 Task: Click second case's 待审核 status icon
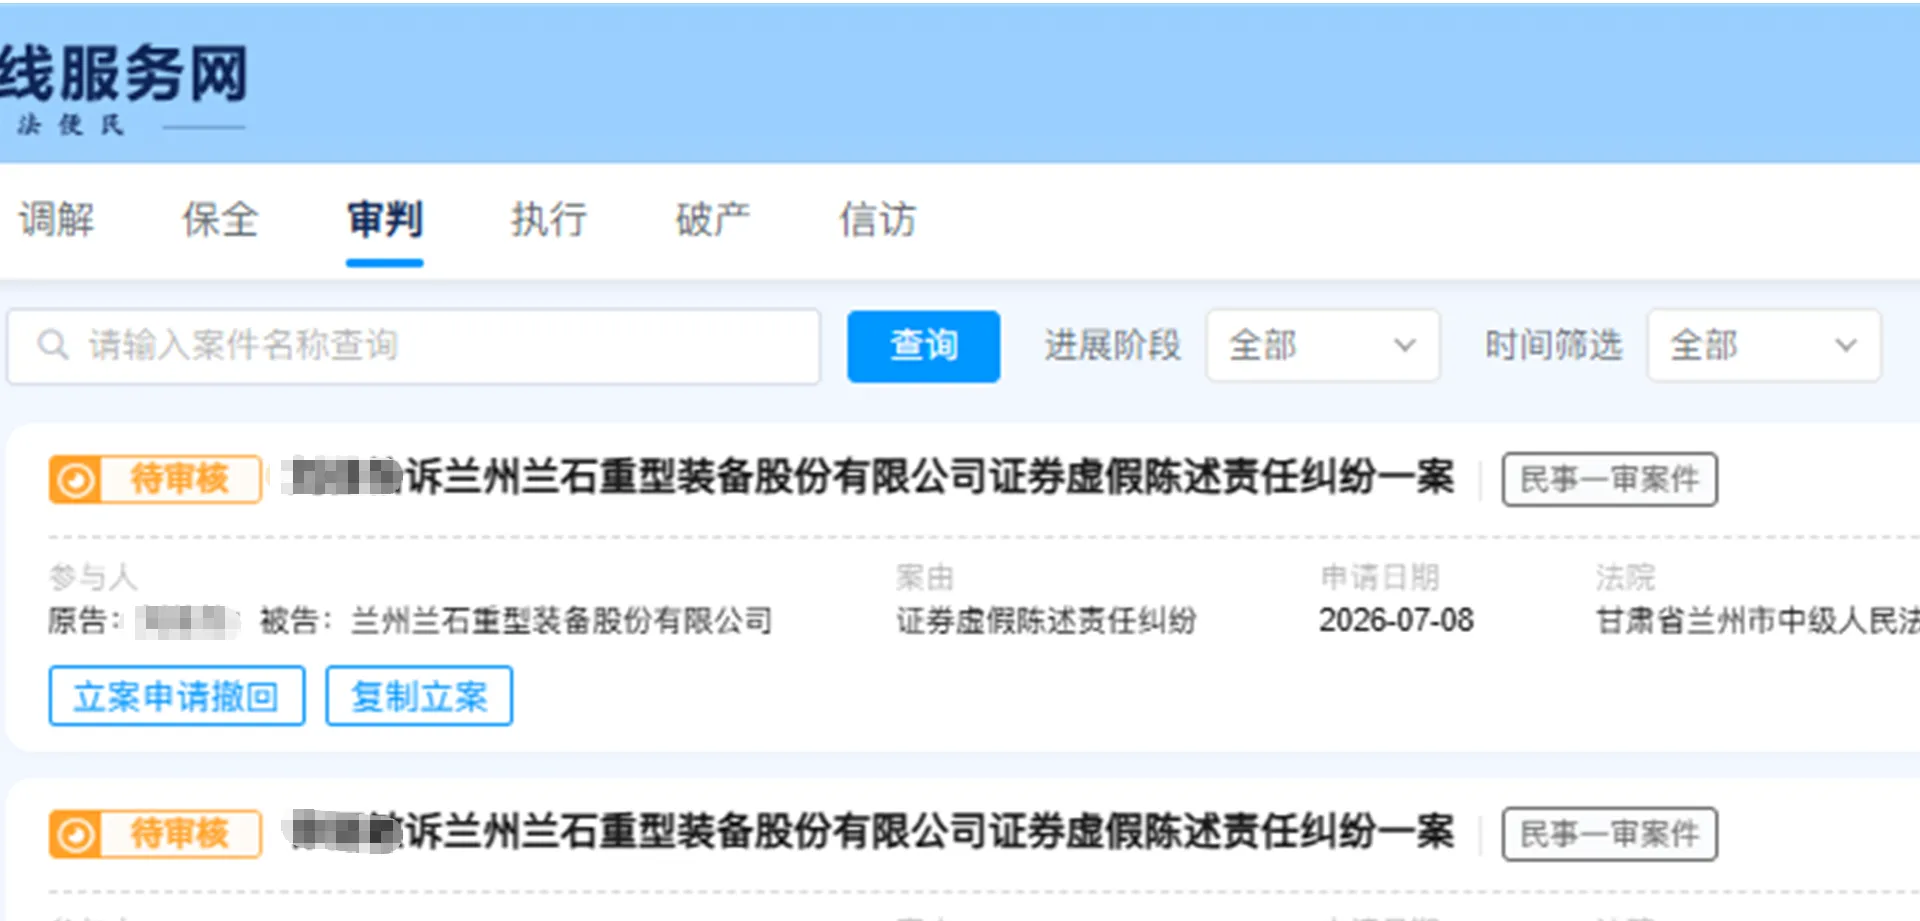[75, 834]
